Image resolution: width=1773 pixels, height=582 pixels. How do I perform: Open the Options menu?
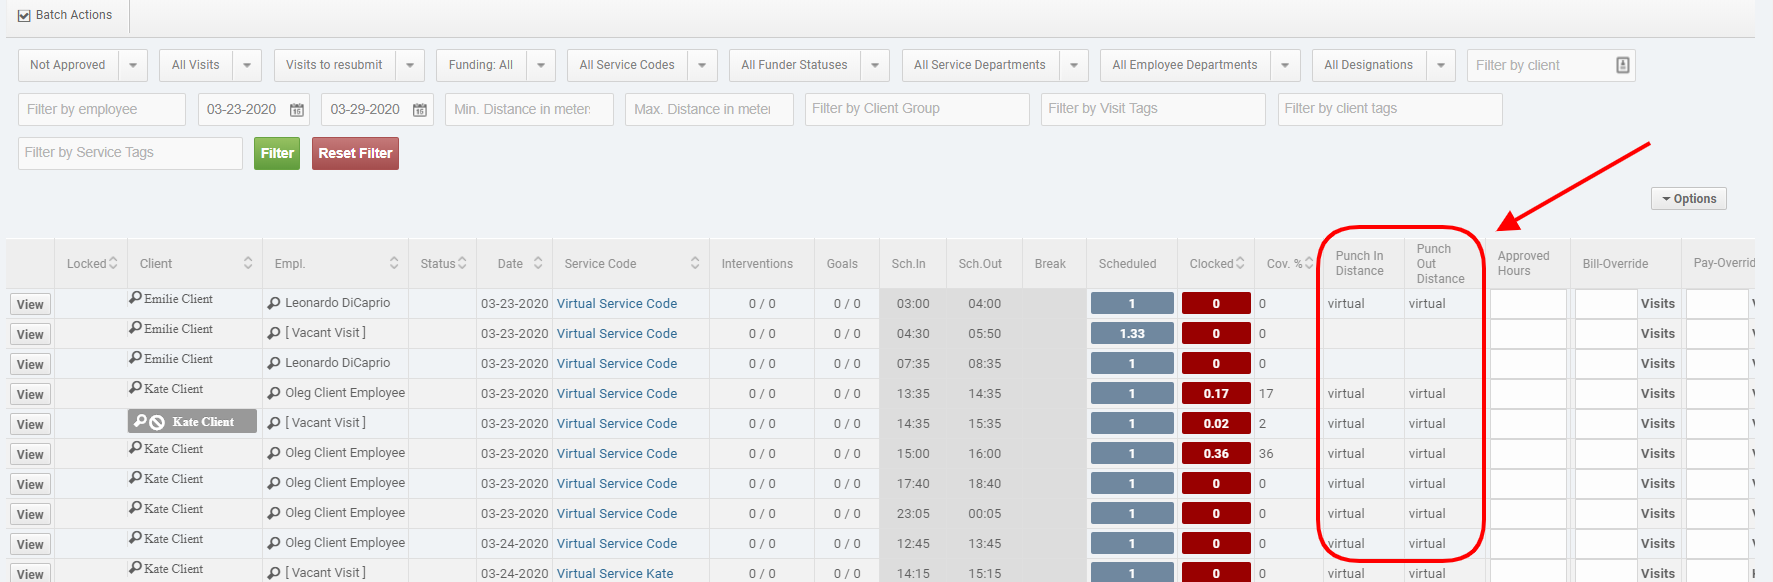pyautogui.click(x=1688, y=199)
